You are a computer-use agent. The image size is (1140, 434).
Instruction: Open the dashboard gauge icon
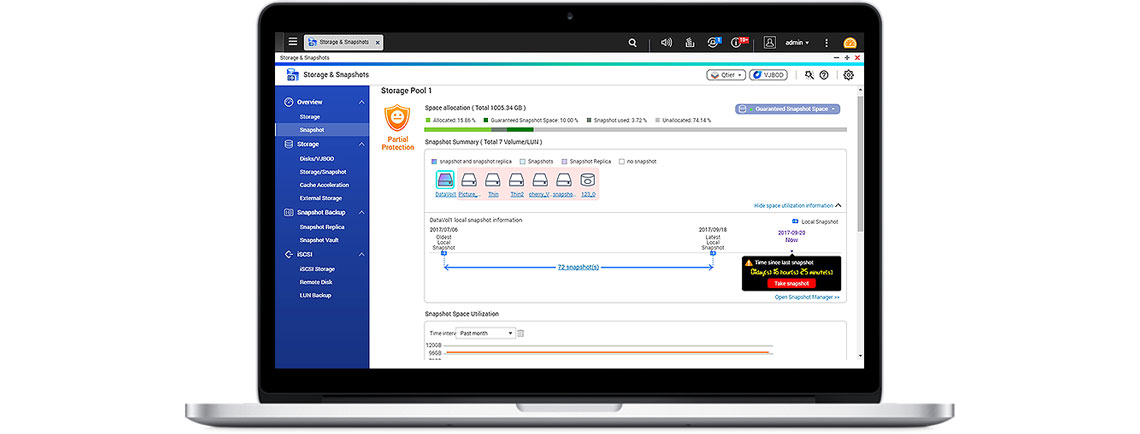[x=850, y=43]
